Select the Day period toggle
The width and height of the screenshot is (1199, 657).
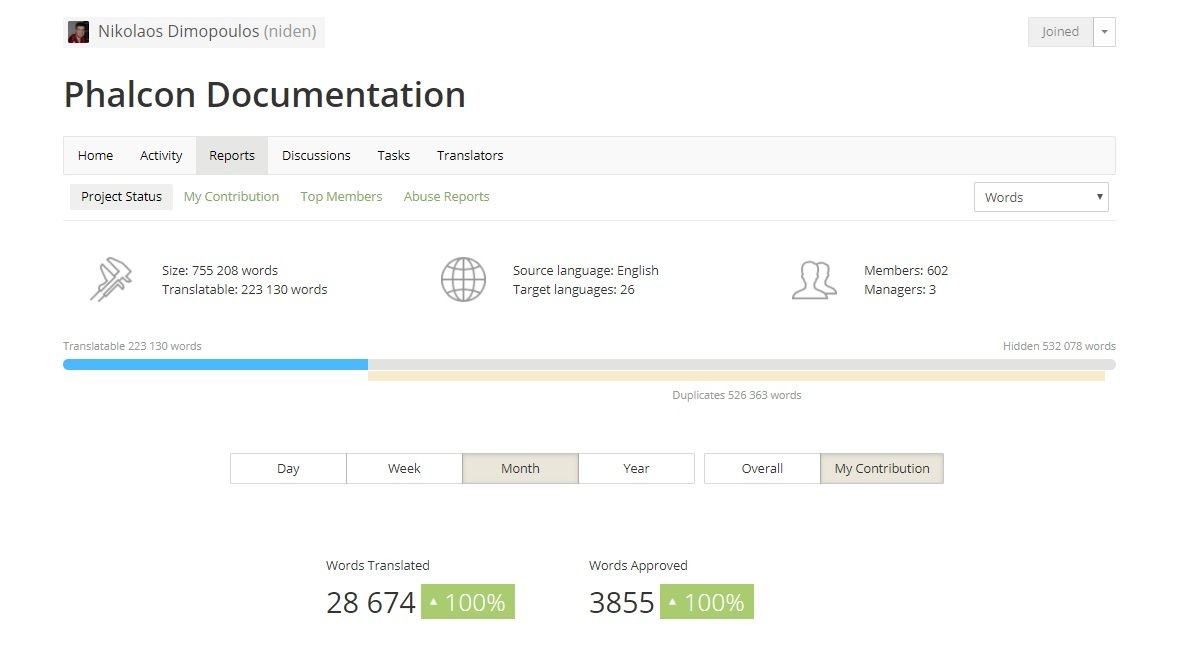point(288,469)
